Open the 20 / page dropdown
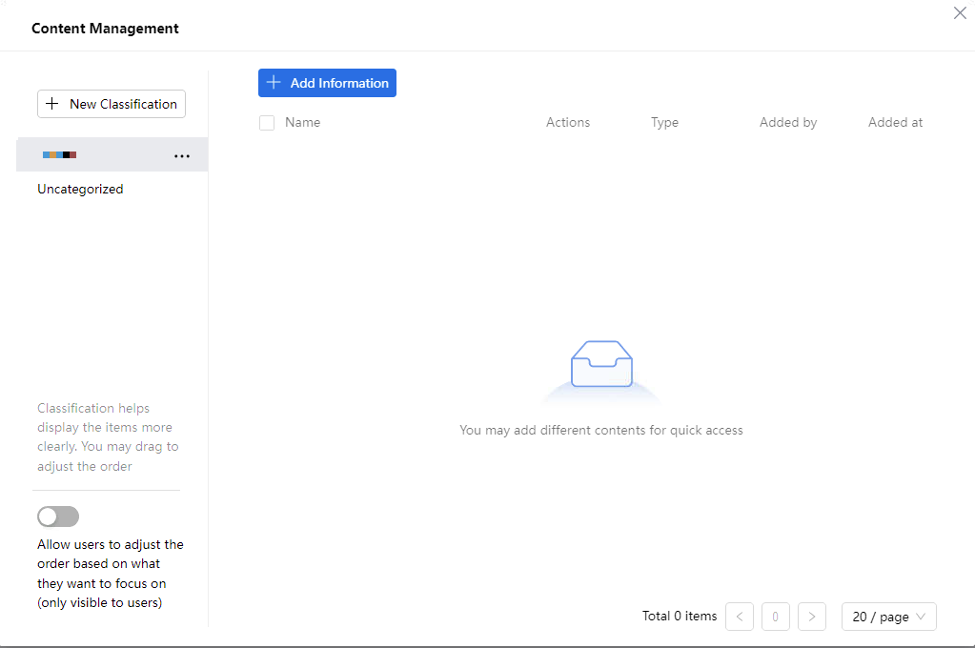 [889, 617]
